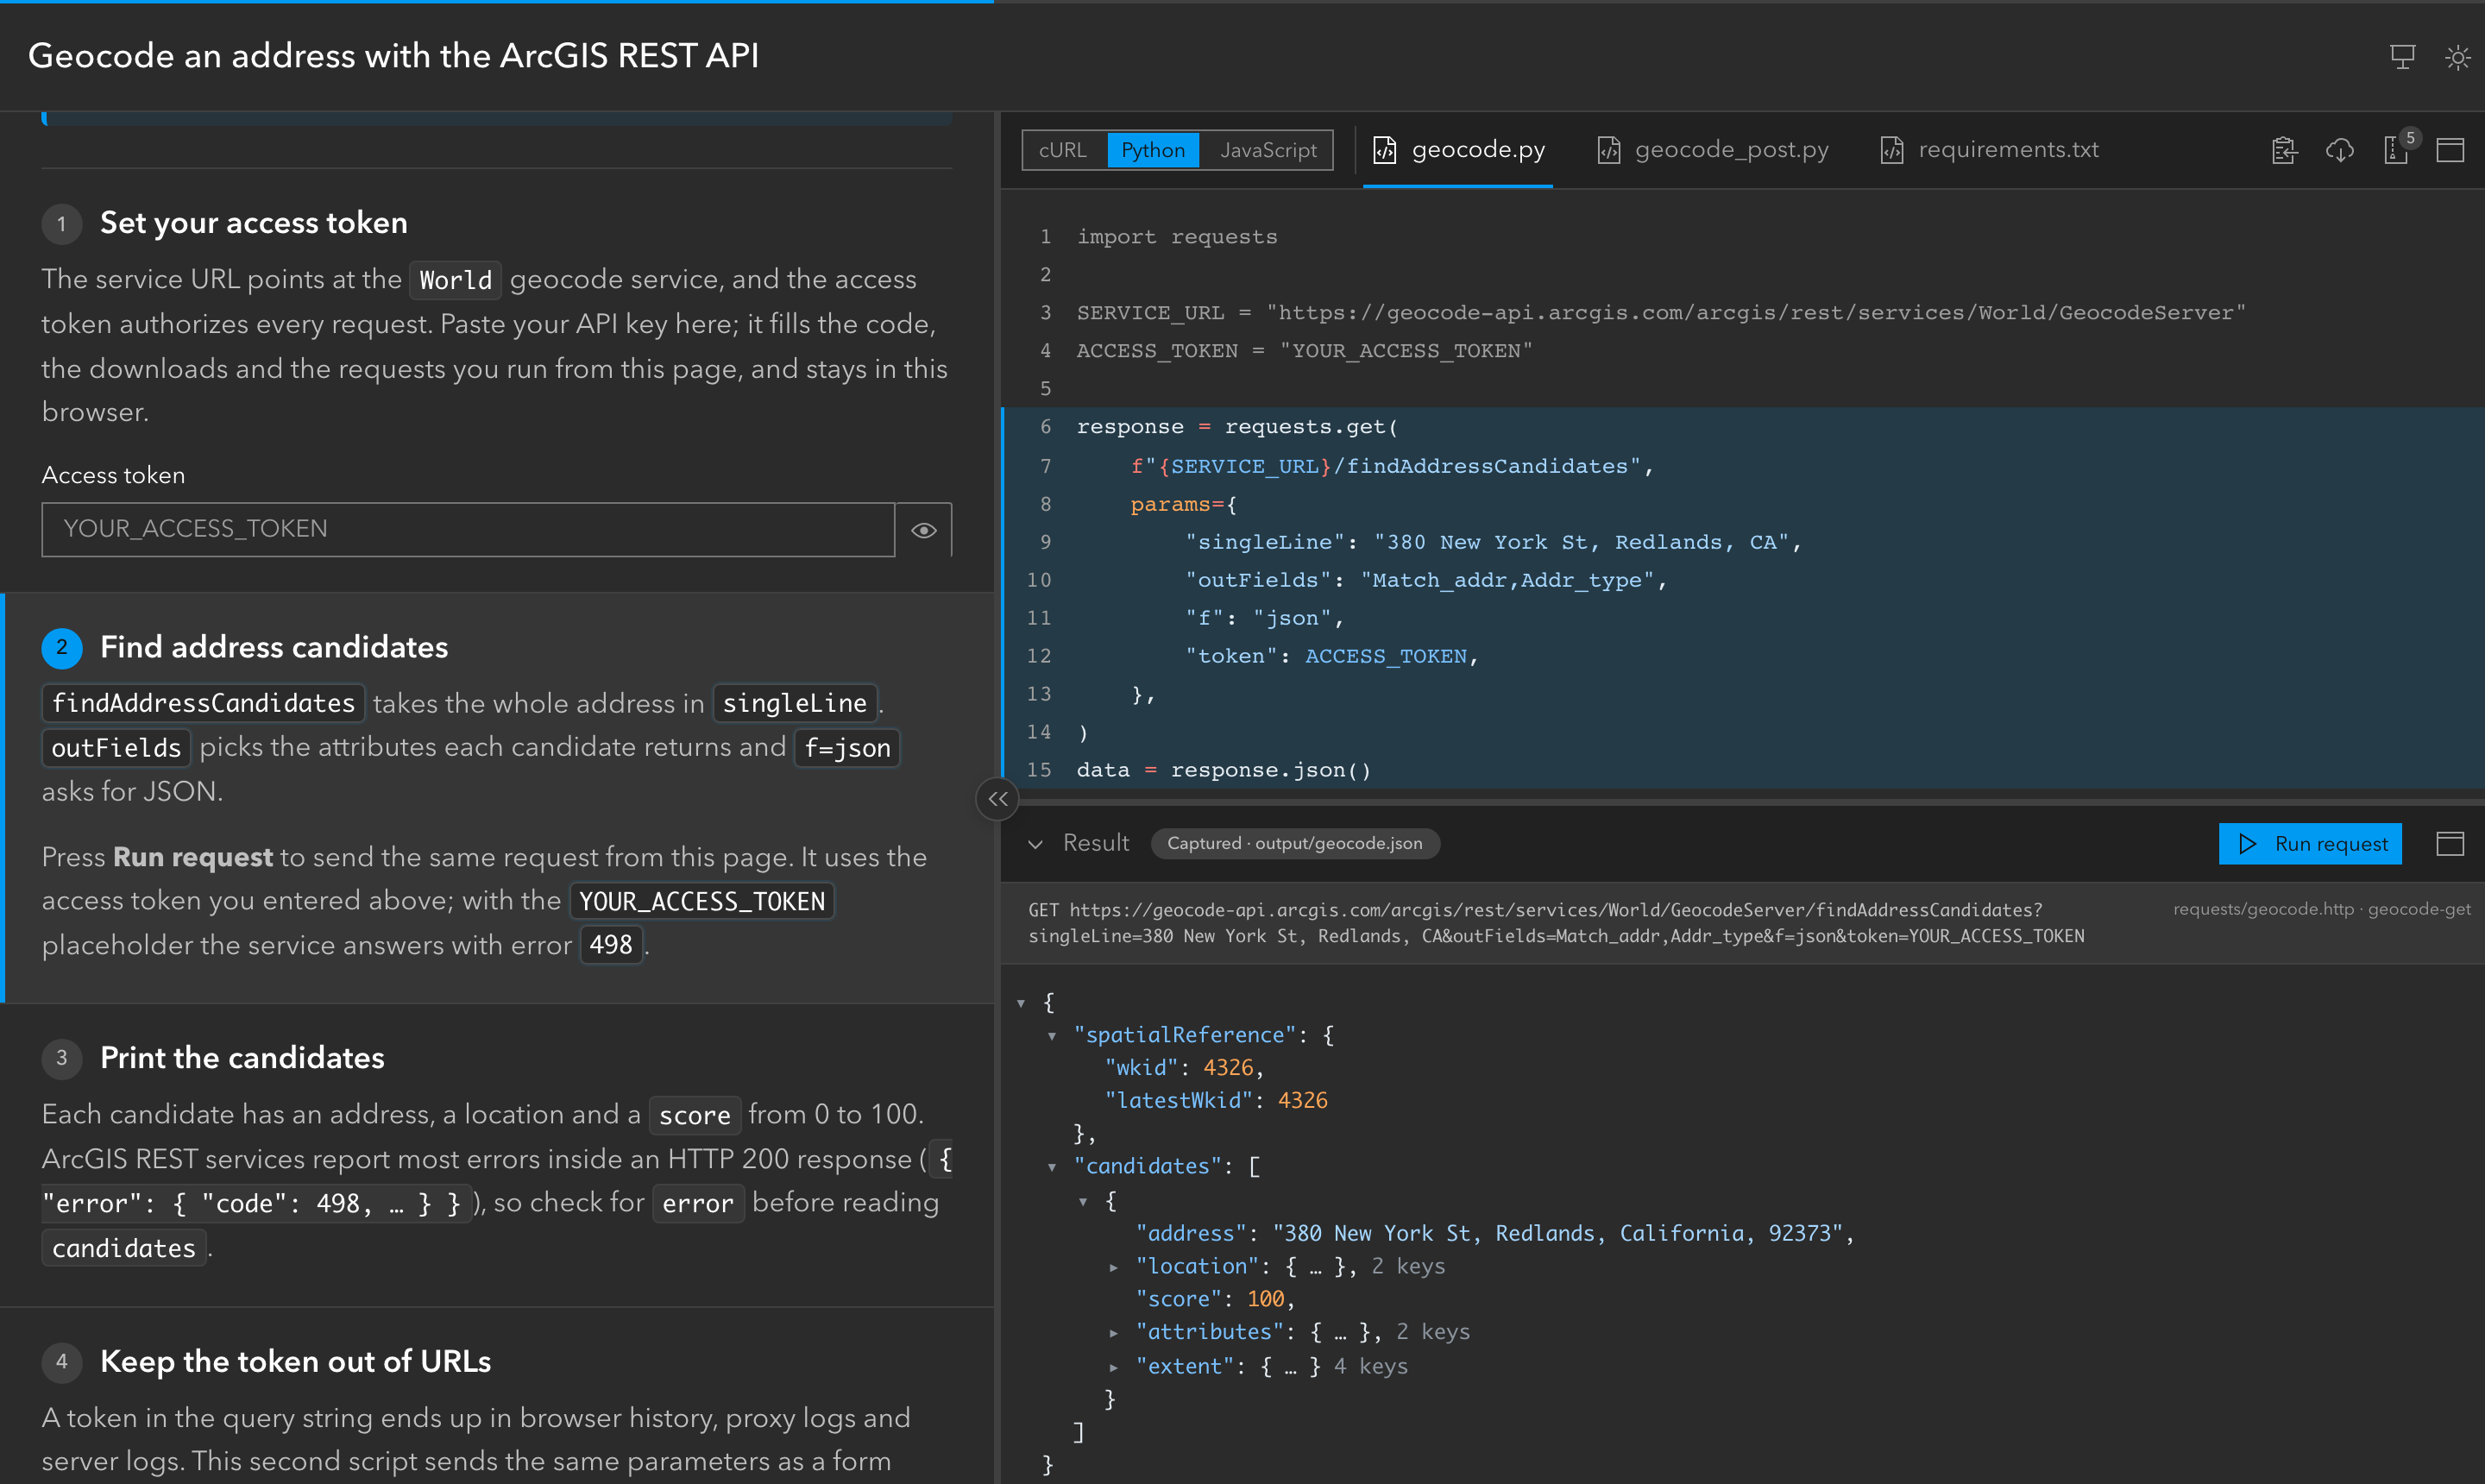This screenshot has width=2485, height=1484.
Task: Select cURL language option
Action: (1063, 150)
